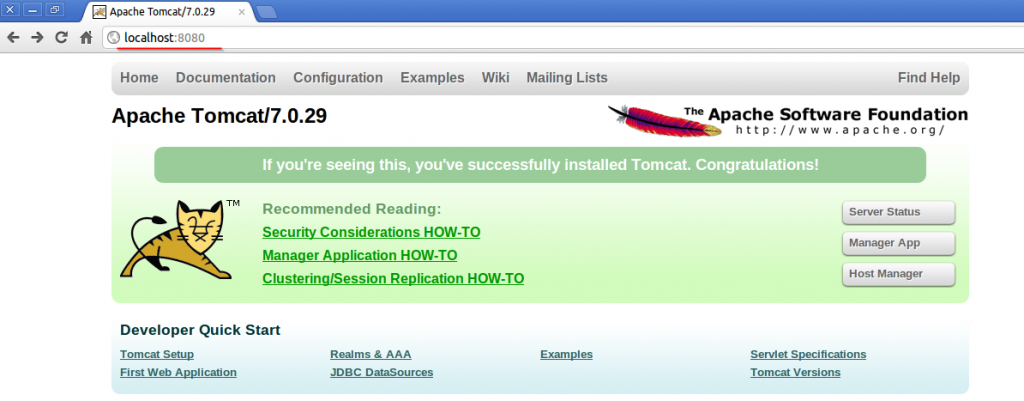The width and height of the screenshot is (1024, 401).
Task: Click the Tomcat favicon on the tab
Action: pyautogui.click(x=99, y=12)
